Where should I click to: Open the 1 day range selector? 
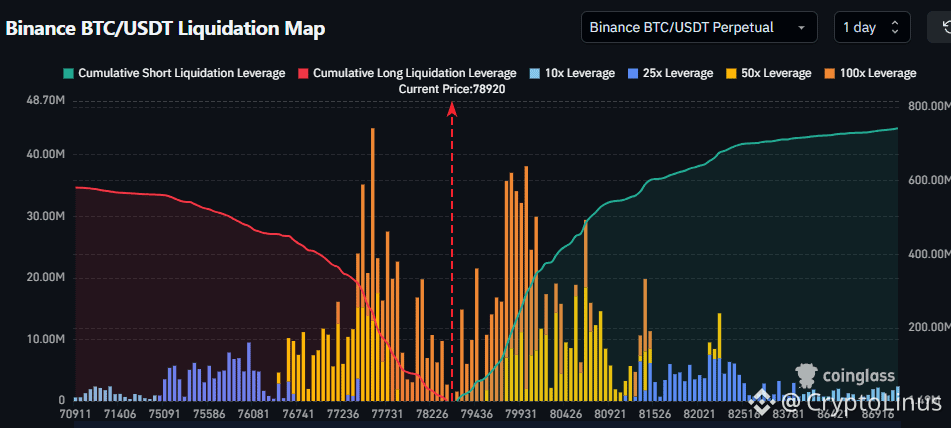872,27
